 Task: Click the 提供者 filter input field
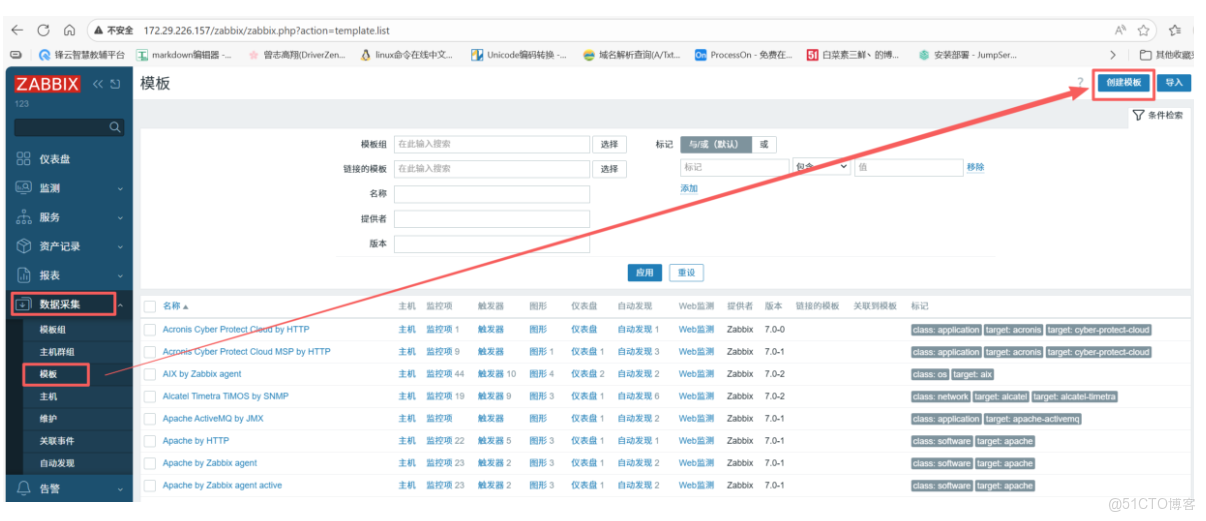(x=492, y=219)
